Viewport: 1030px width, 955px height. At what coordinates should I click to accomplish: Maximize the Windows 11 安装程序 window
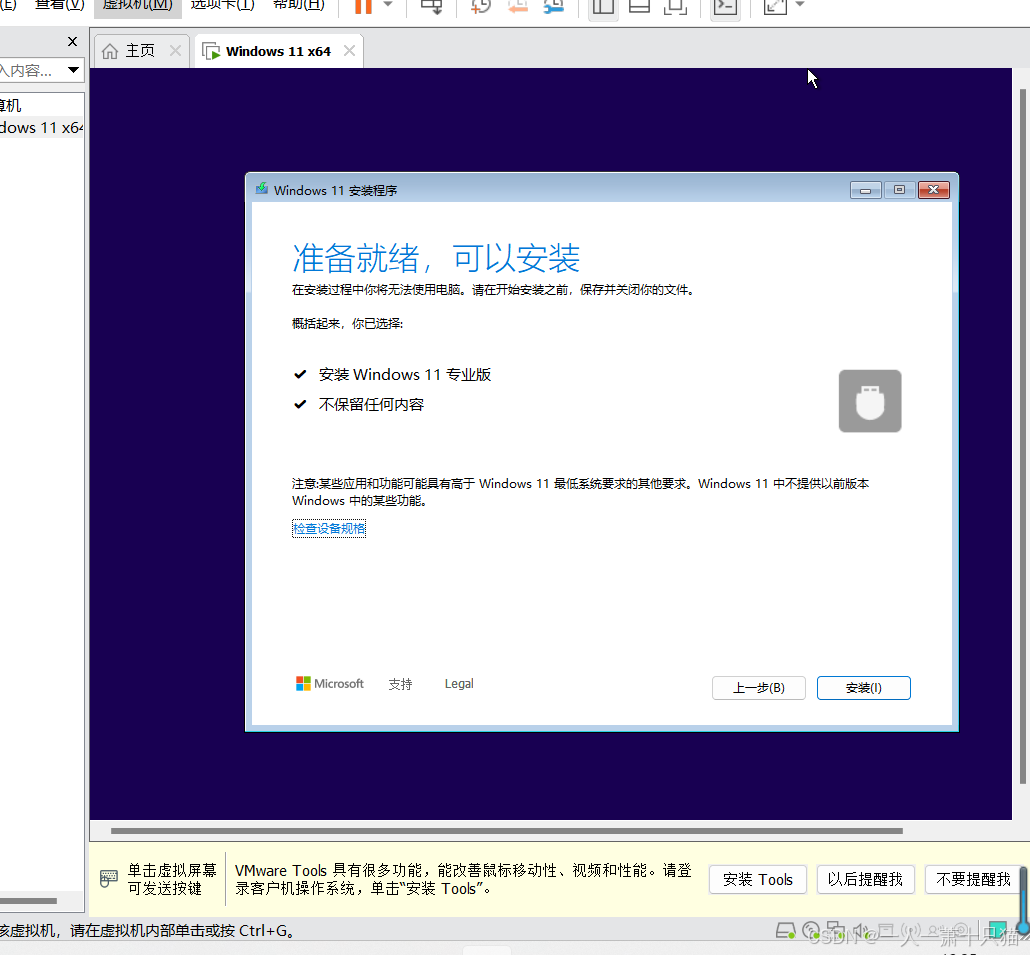tap(899, 190)
